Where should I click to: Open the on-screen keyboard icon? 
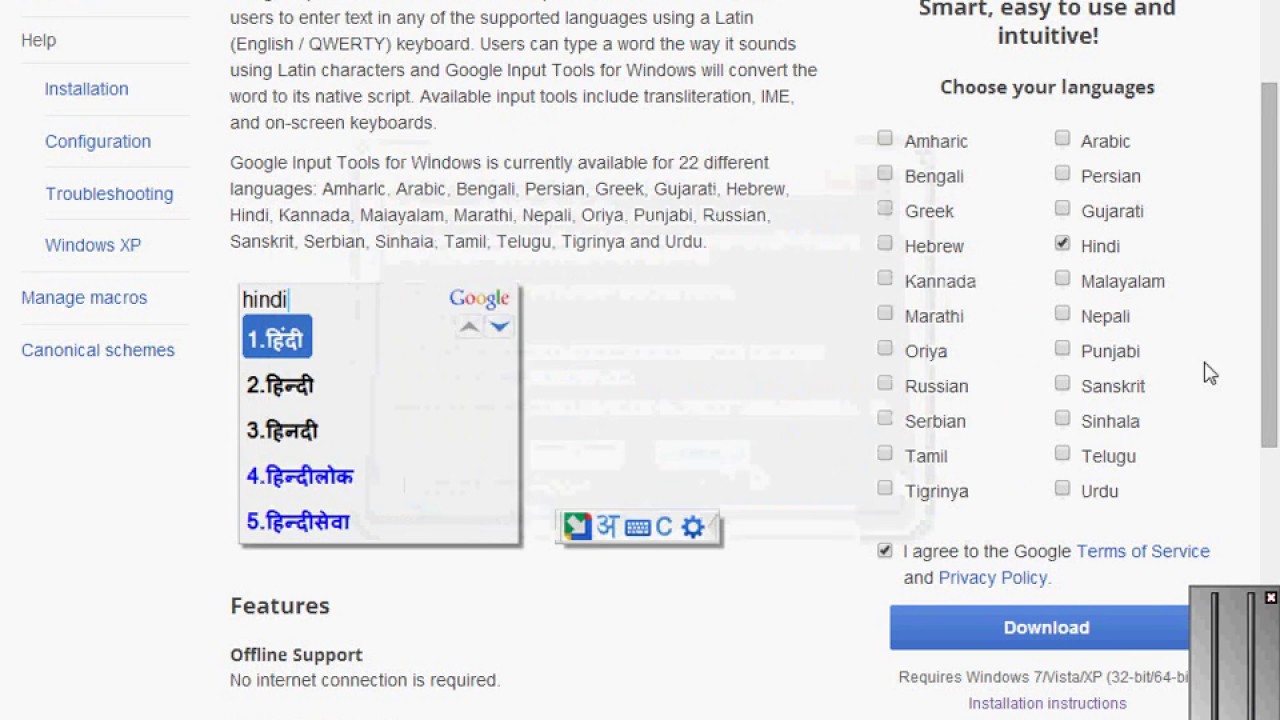[x=637, y=527]
